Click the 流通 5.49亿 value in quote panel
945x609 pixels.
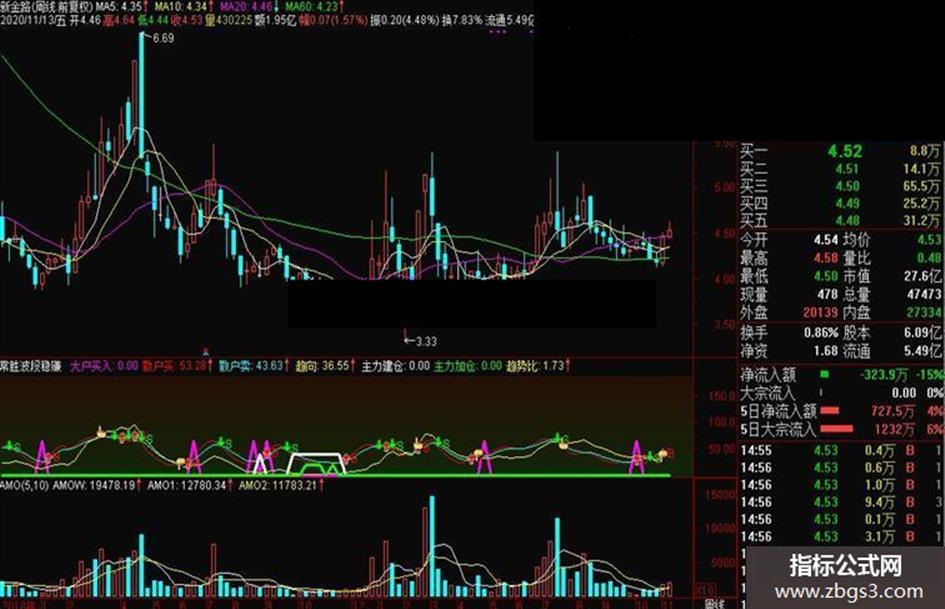pos(922,350)
